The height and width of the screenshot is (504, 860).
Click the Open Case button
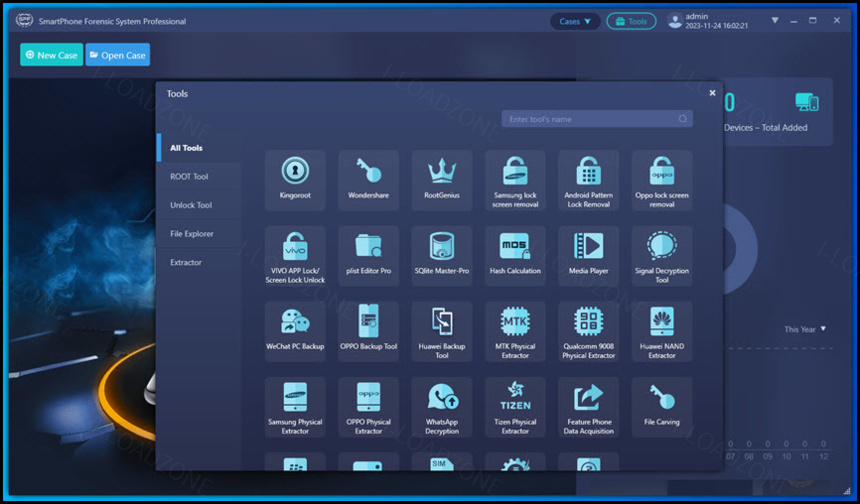(x=117, y=55)
